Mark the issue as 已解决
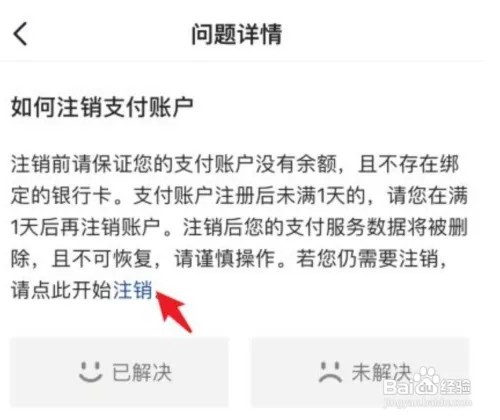 click(x=119, y=372)
